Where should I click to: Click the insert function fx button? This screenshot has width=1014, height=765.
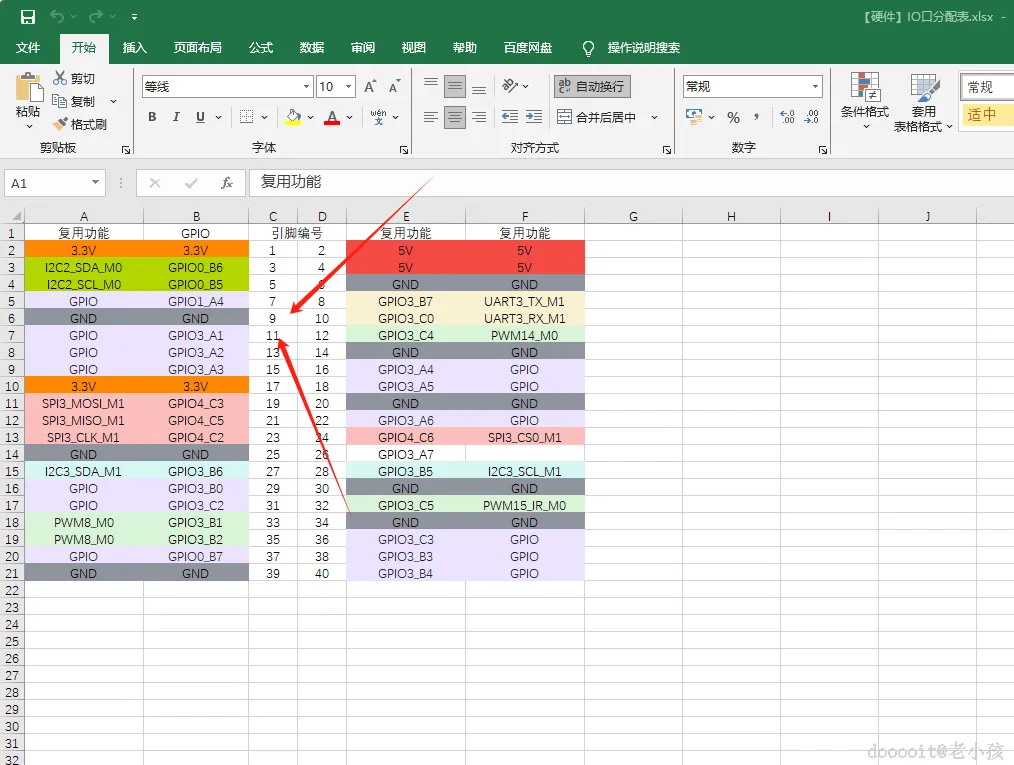click(226, 183)
